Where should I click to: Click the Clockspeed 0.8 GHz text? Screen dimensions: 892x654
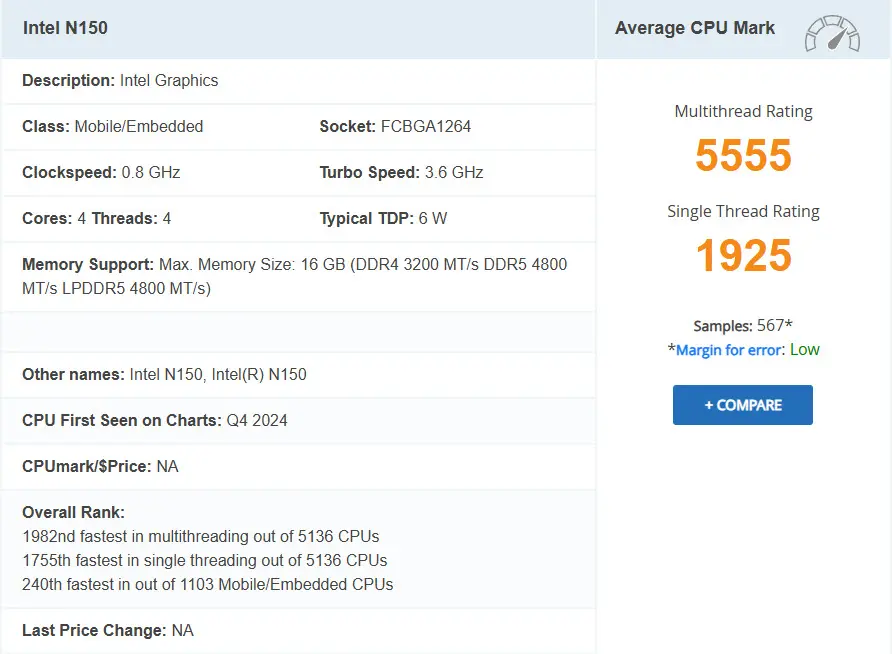pos(101,173)
